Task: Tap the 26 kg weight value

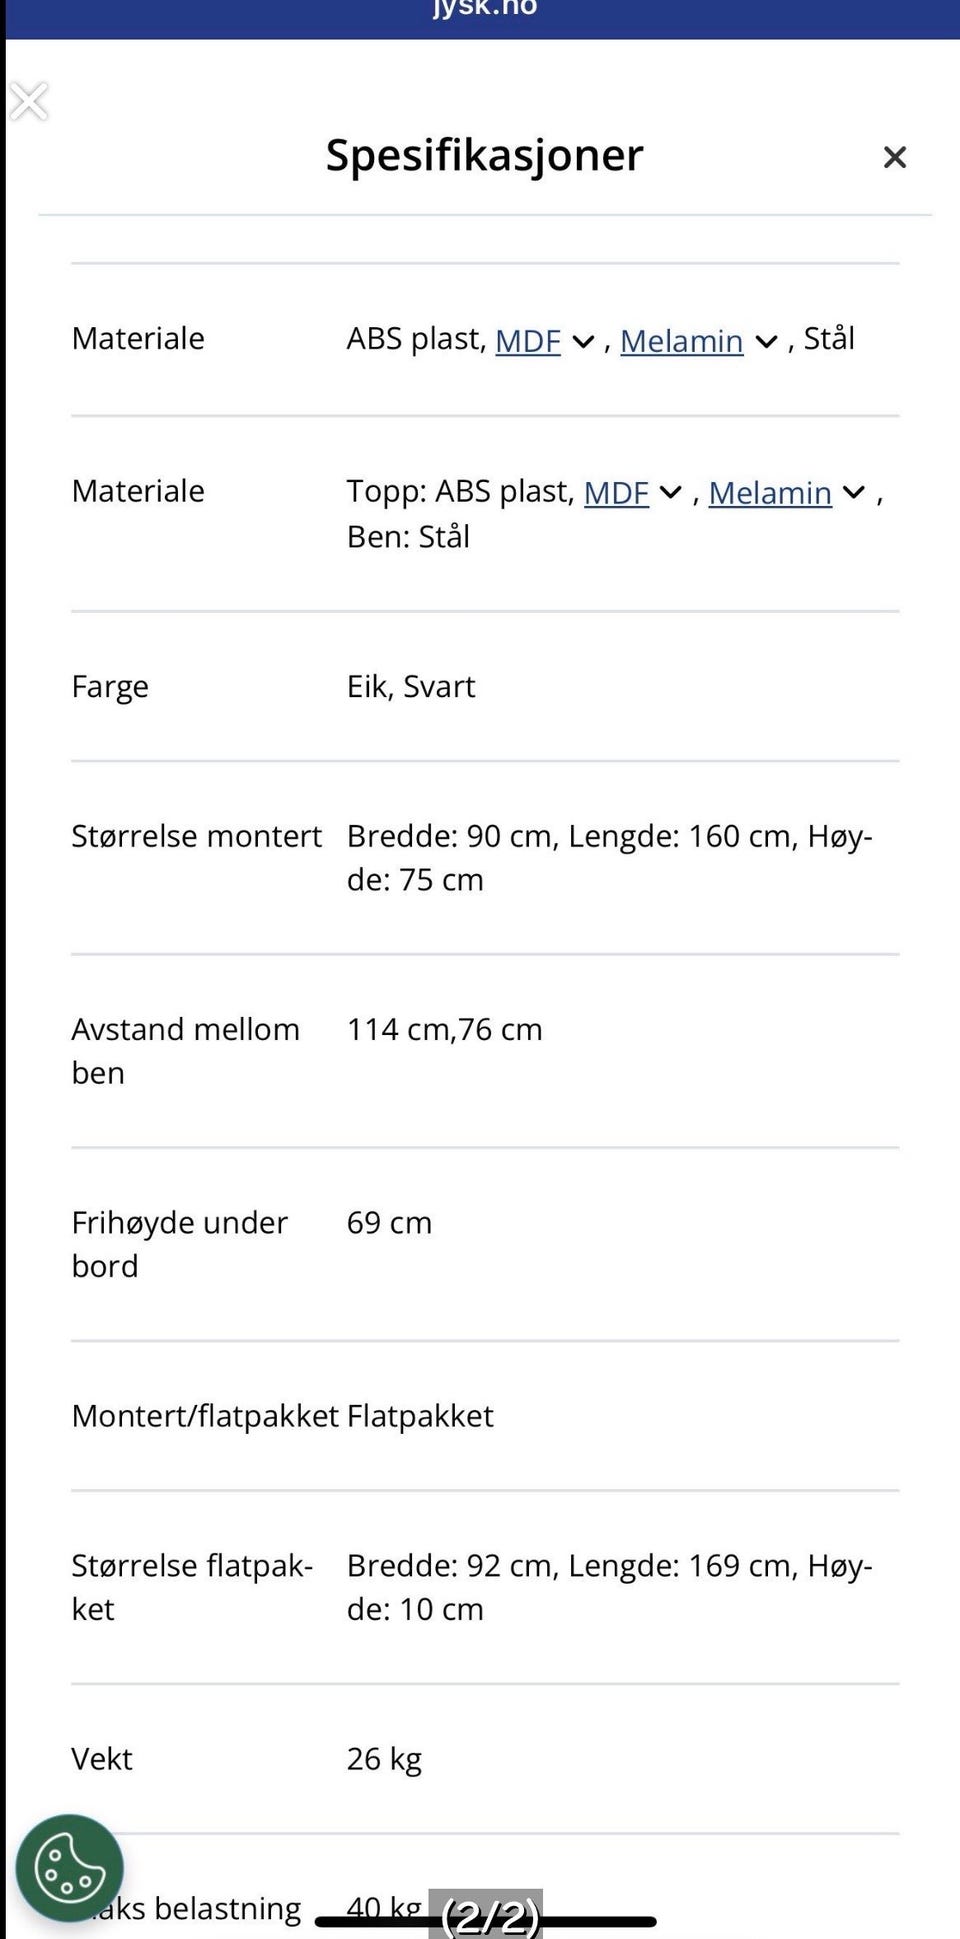Action: (384, 1759)
